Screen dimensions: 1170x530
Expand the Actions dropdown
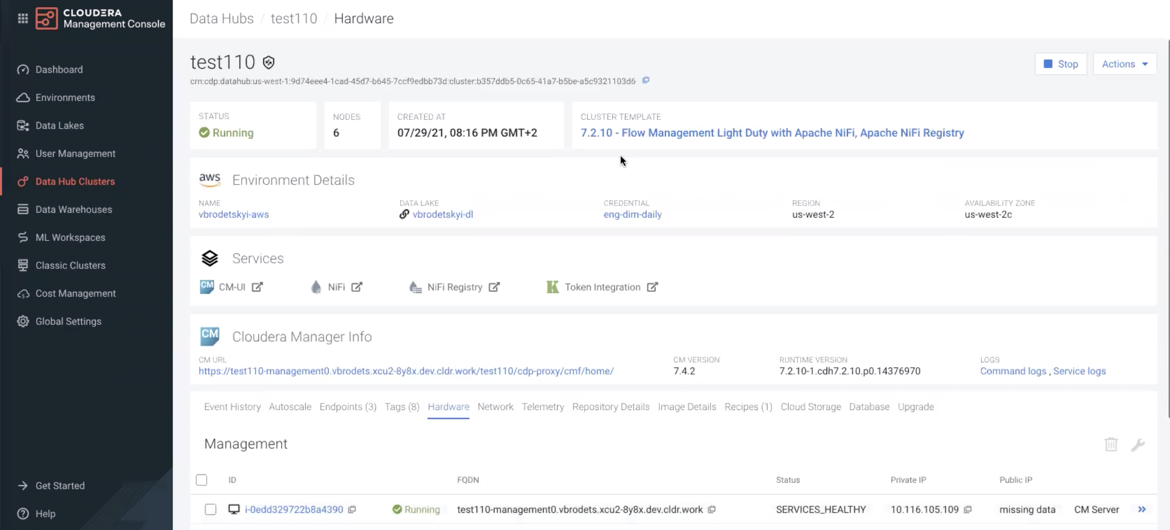coord(1124,64)
